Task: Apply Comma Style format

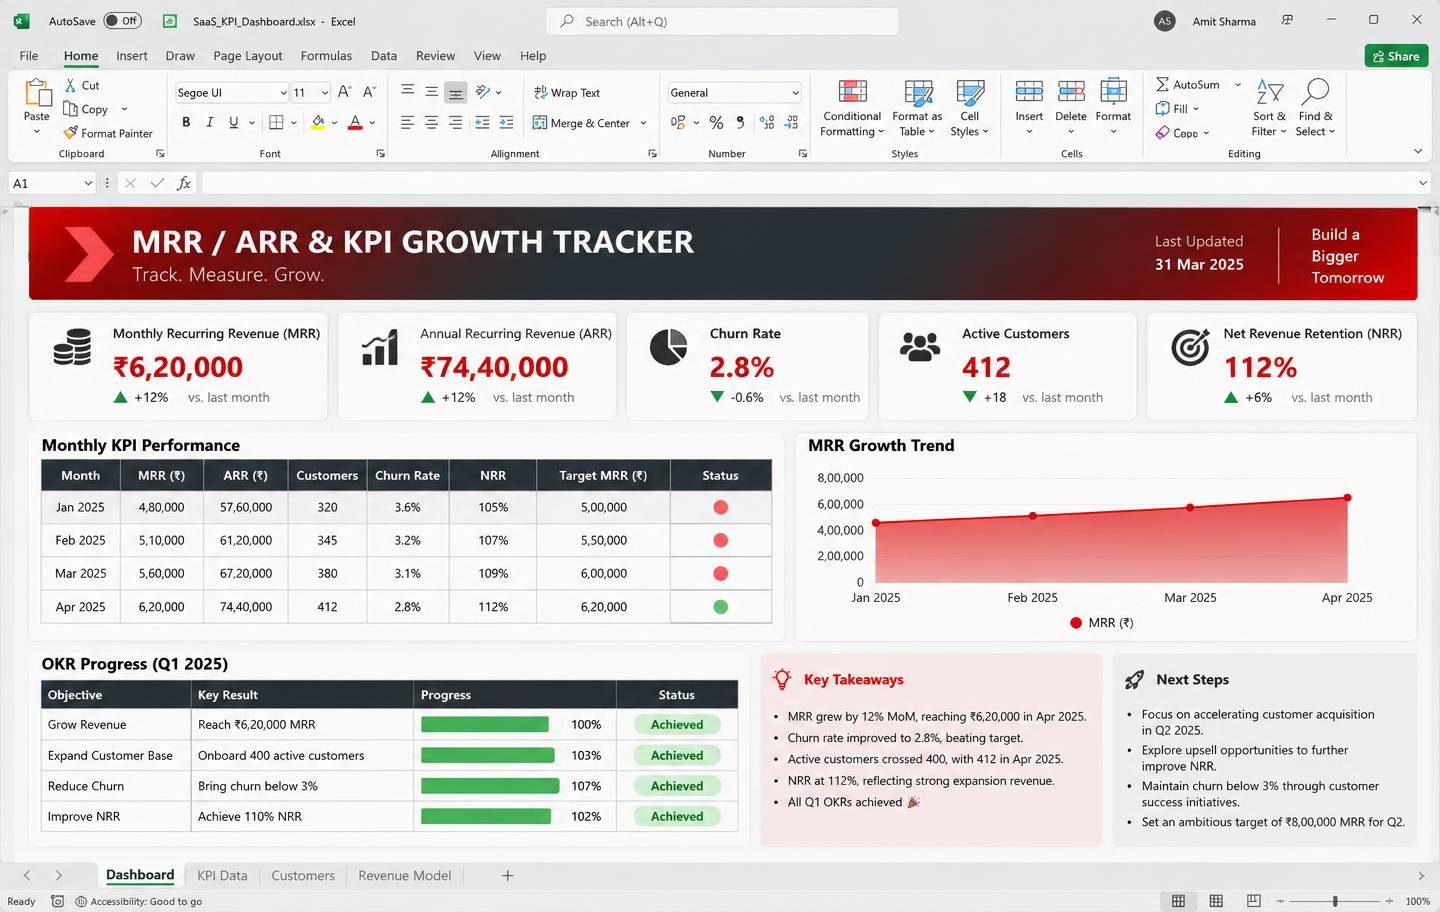Action: pos(740,122)
